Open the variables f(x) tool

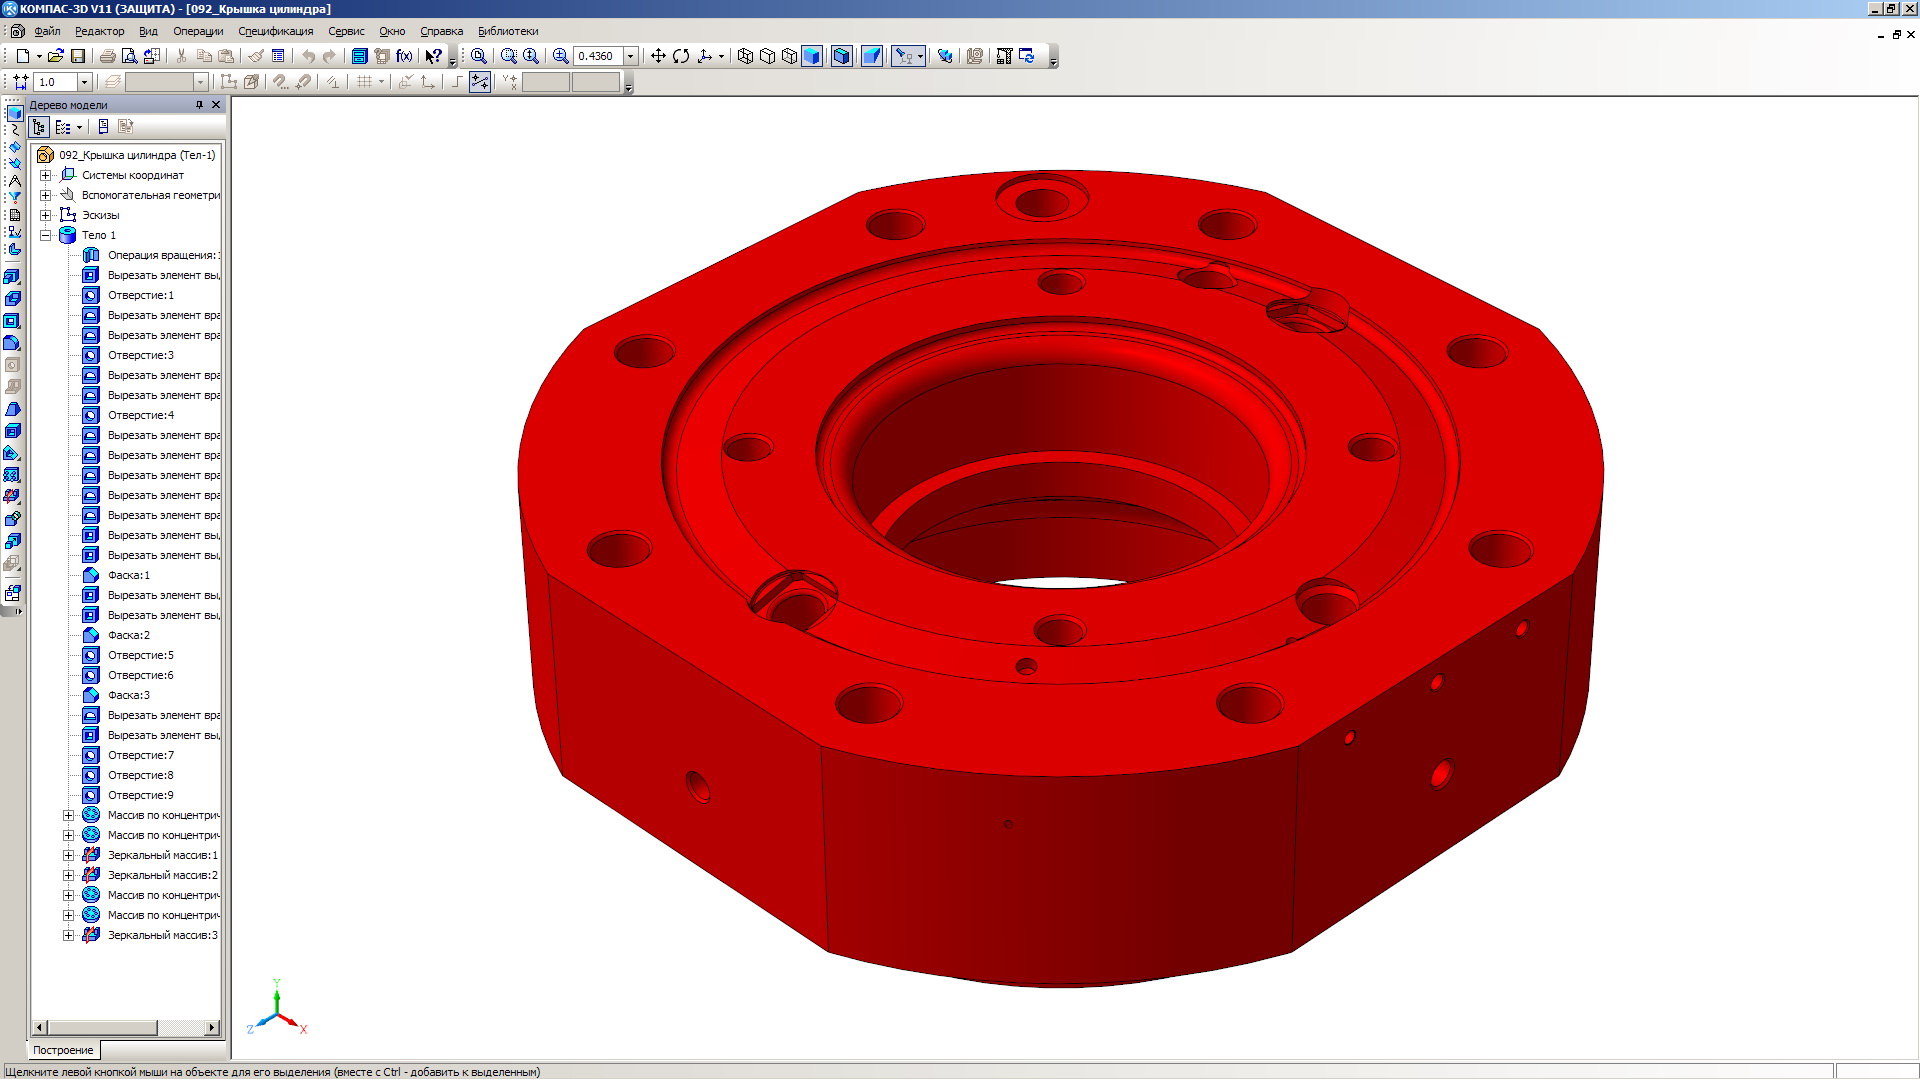coord(404,56)
